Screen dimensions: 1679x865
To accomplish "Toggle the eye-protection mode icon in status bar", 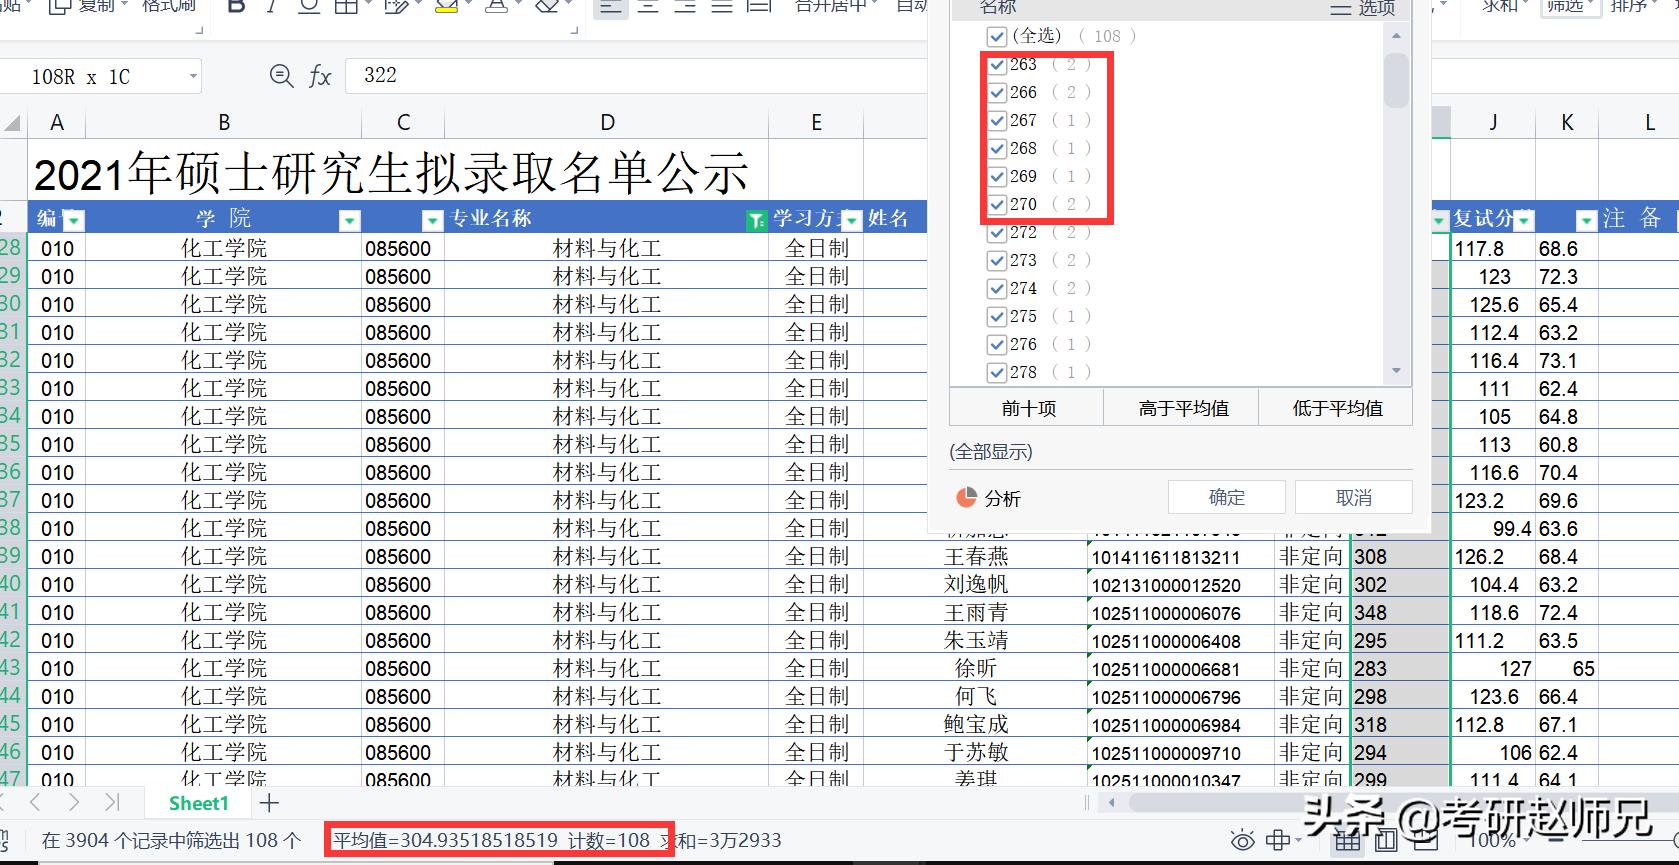I will coord(1242,840).
